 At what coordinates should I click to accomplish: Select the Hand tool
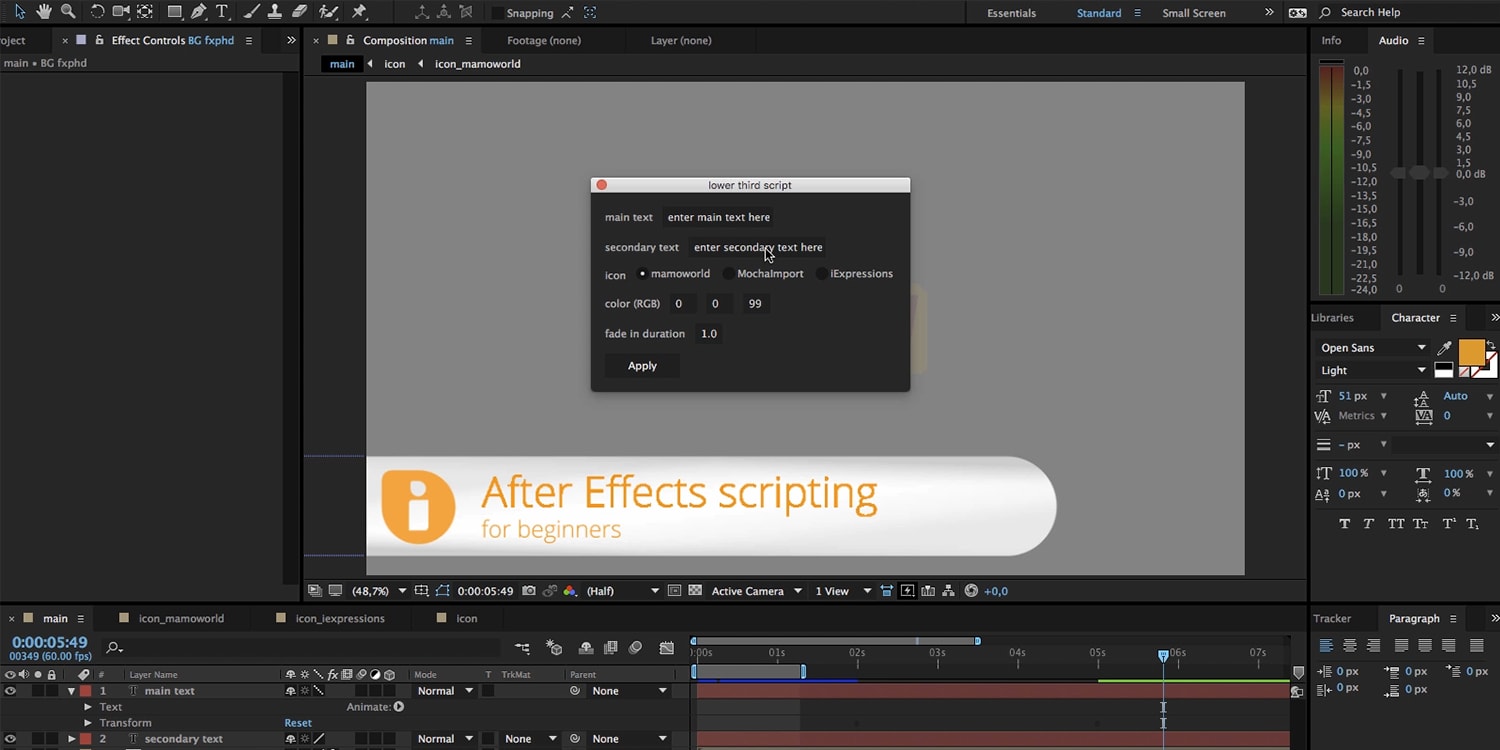44,12
